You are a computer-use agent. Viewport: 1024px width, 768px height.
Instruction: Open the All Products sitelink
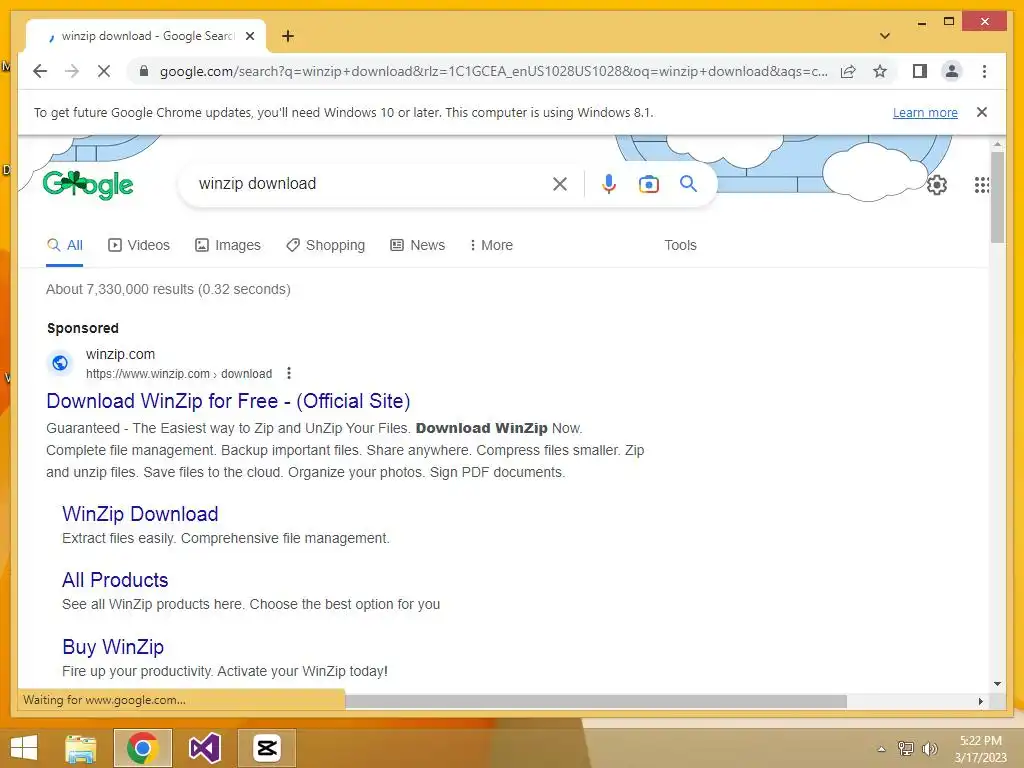pyautogui.click(x=115, y=580)
